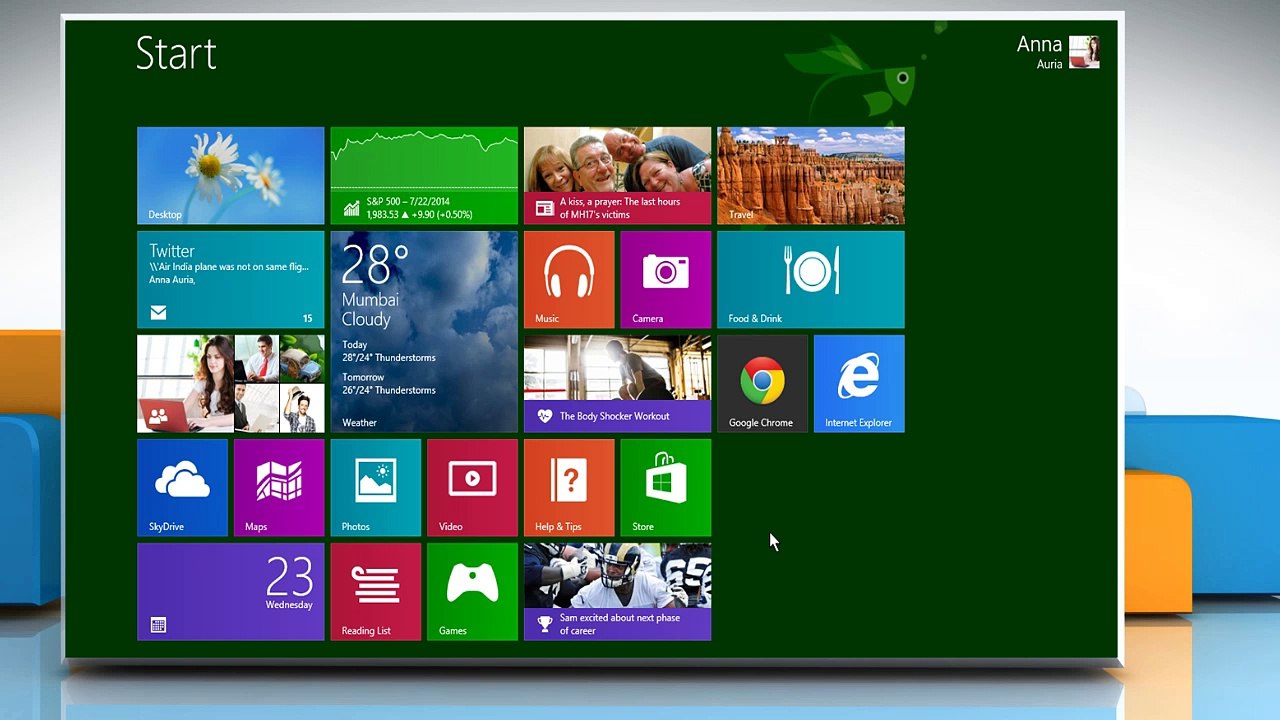
Task: Open the Store tile
Action: (666, 488)
